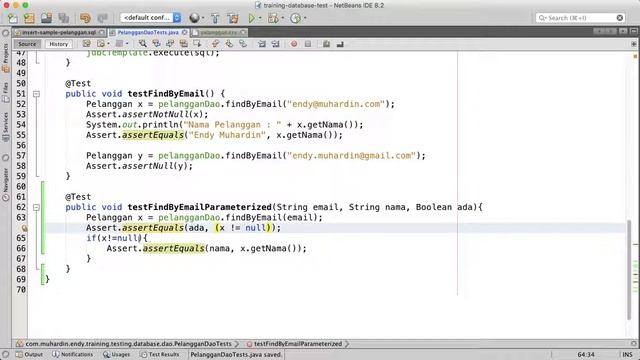Collapse the testFindByEmail method fold
Screen dimensions: 640x360
click(36, 94)
